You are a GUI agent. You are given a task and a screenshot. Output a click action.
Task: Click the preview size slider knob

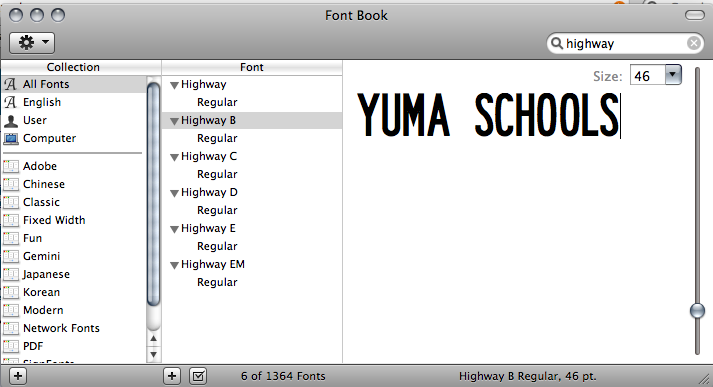pyautogui.click(x=697, y=311)
